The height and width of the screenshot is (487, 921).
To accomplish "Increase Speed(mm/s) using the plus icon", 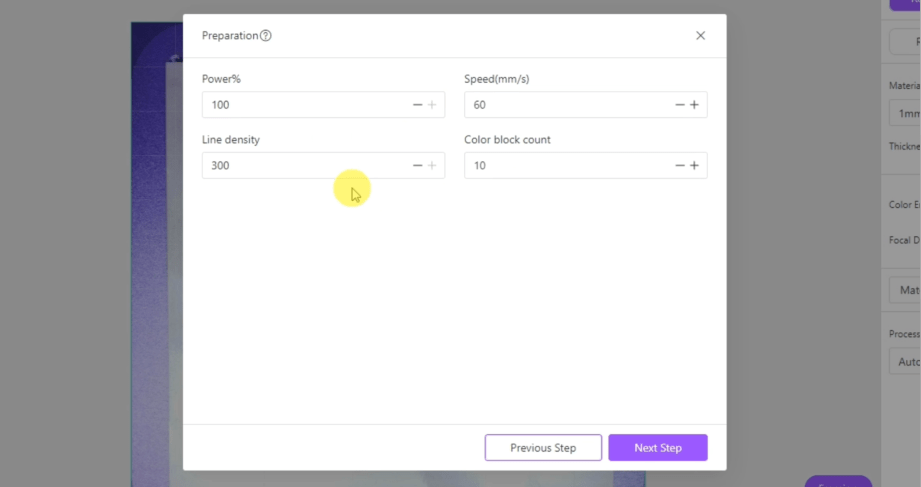I will (x=694, y=105).
